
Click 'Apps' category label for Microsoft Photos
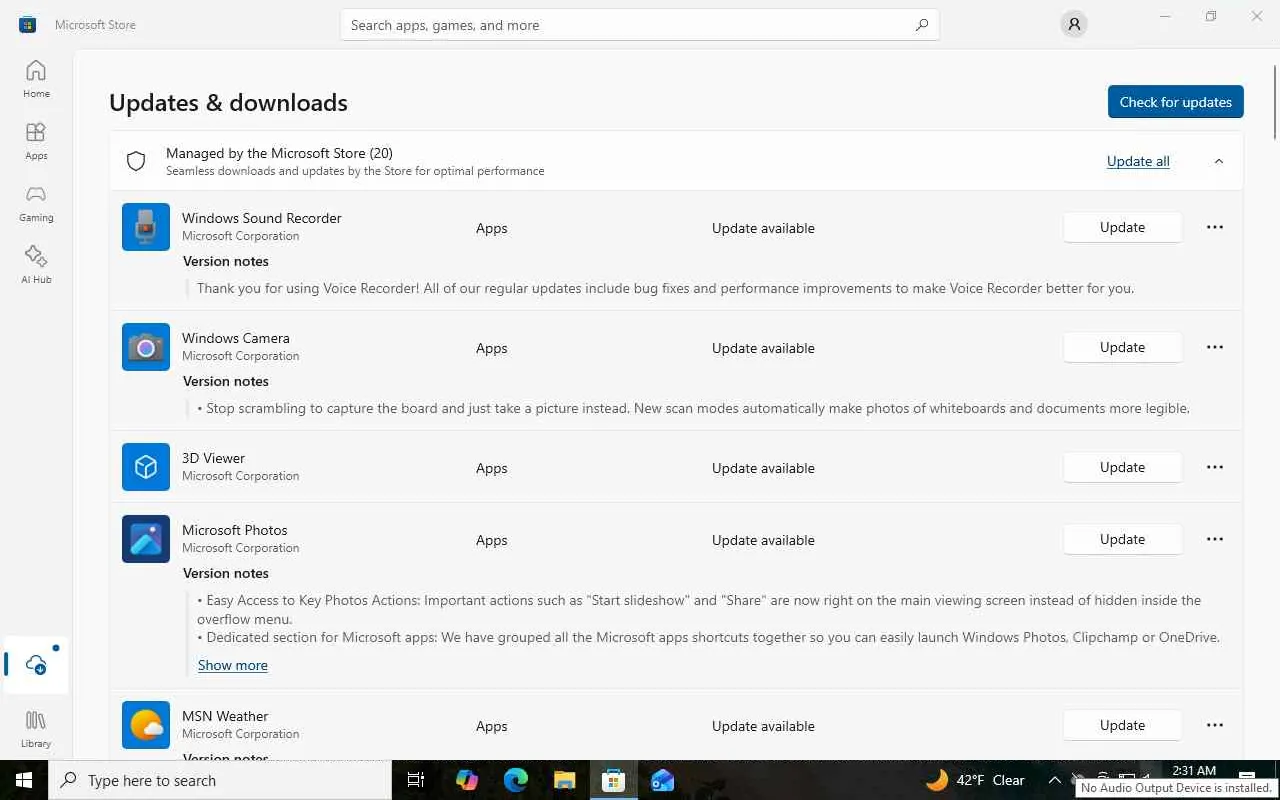pyautogui.click(x=491, y=540)
